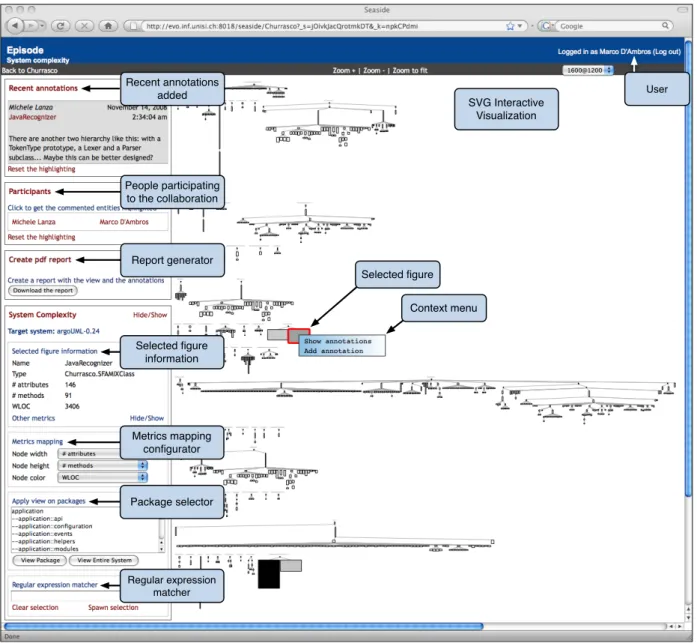This screenshot has width=697, height=643.
Task: Select participant Michele Lanza
Action: pyautogui.click(x=33, y=222)
